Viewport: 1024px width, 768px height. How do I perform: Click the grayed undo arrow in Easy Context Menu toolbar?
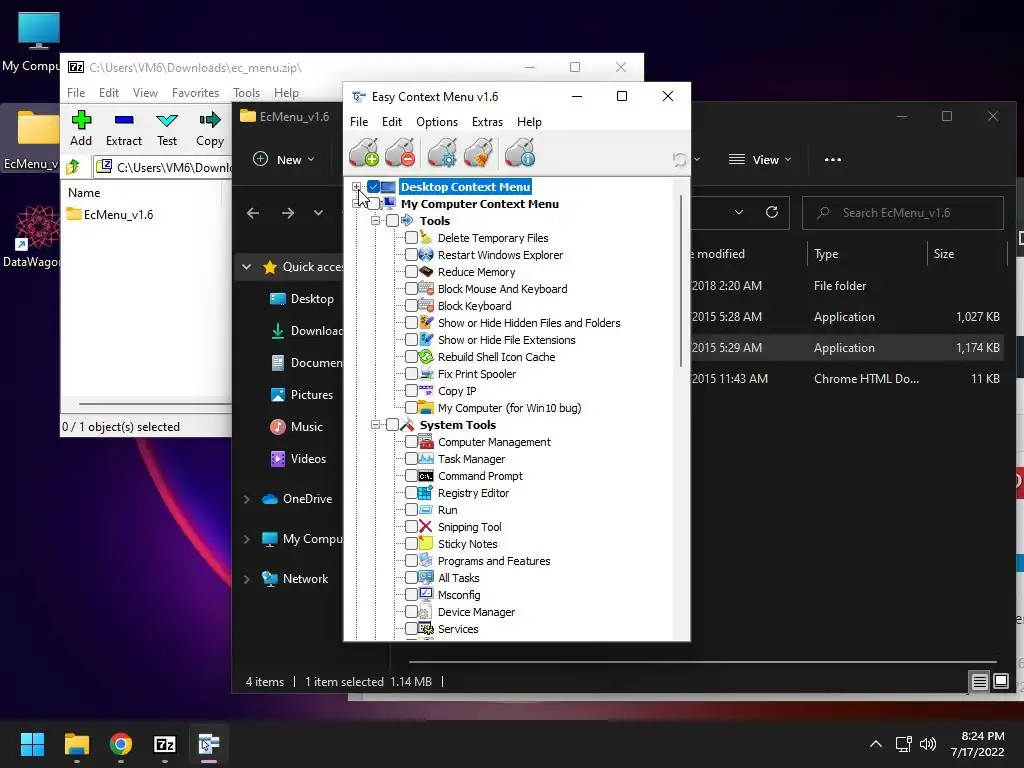[680, 159]
